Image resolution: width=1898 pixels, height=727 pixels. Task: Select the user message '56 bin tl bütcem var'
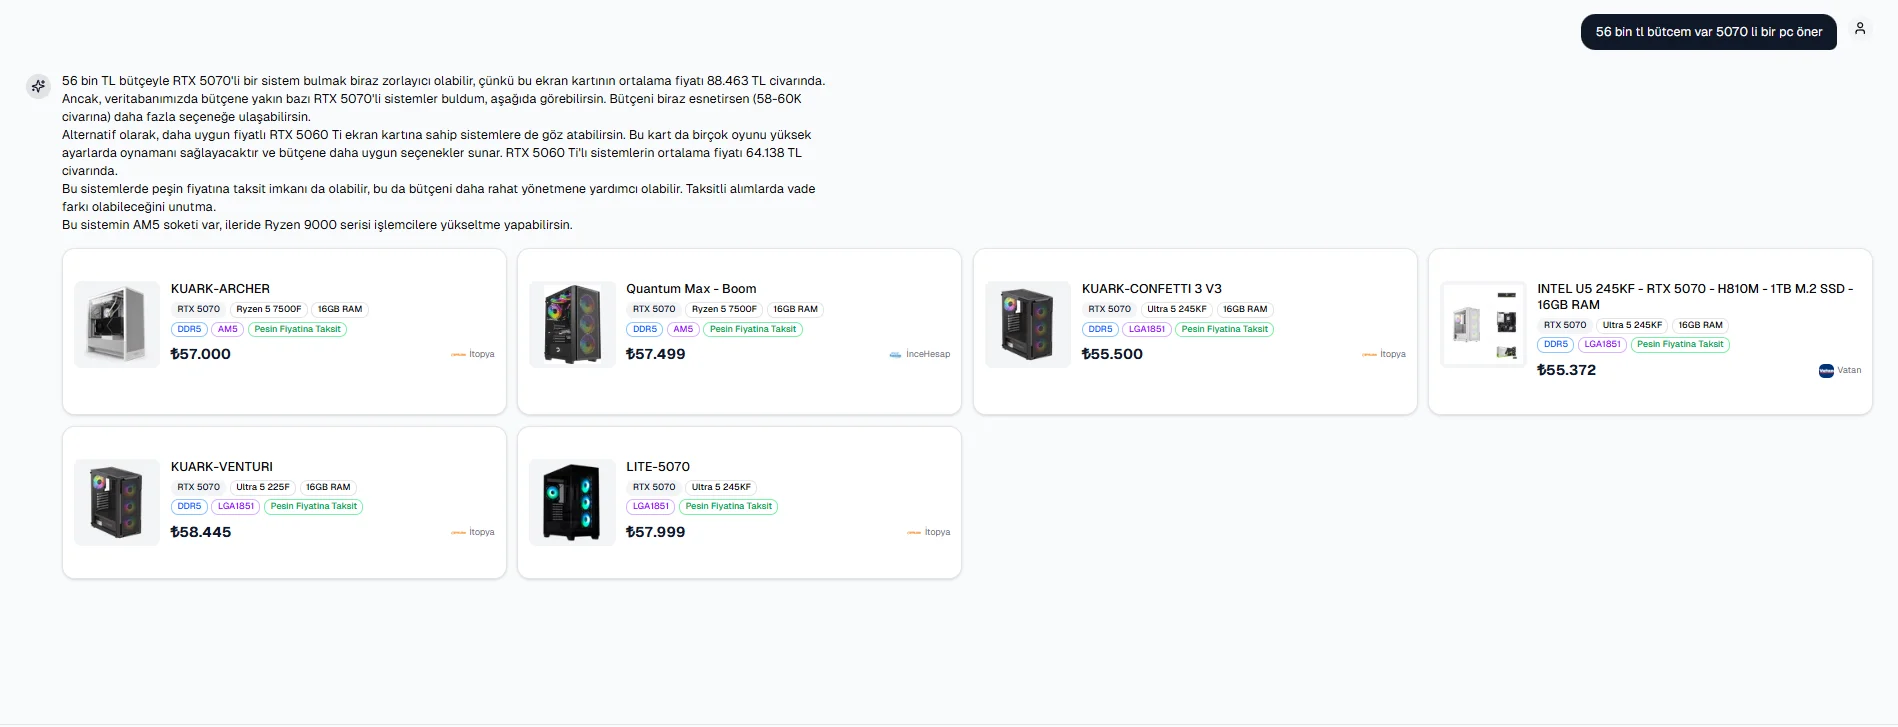tap(1709, 32)
